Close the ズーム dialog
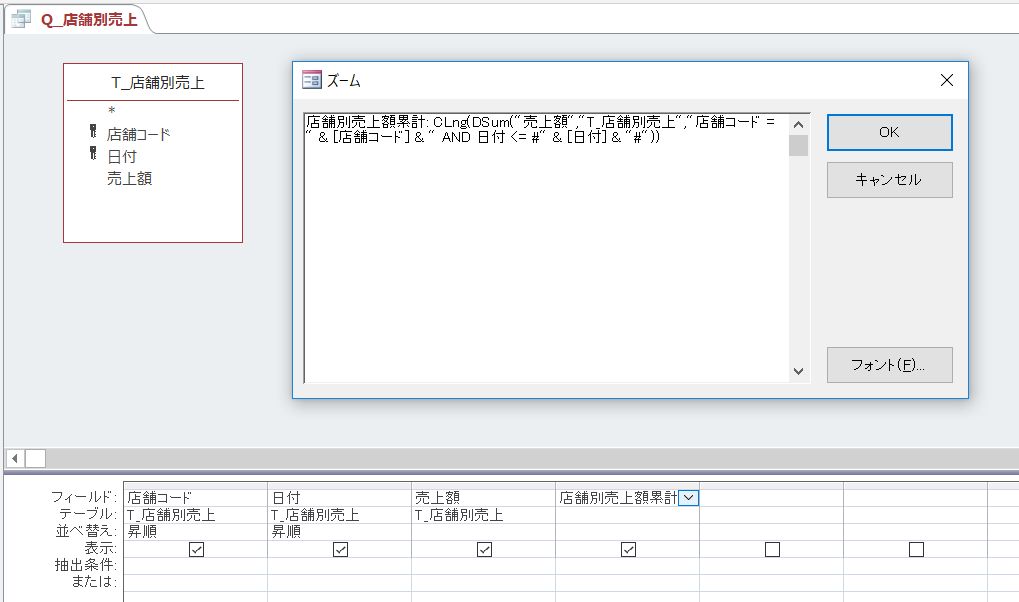The width and height of the screenshot is (1019, 602). [x=947, y=80]
